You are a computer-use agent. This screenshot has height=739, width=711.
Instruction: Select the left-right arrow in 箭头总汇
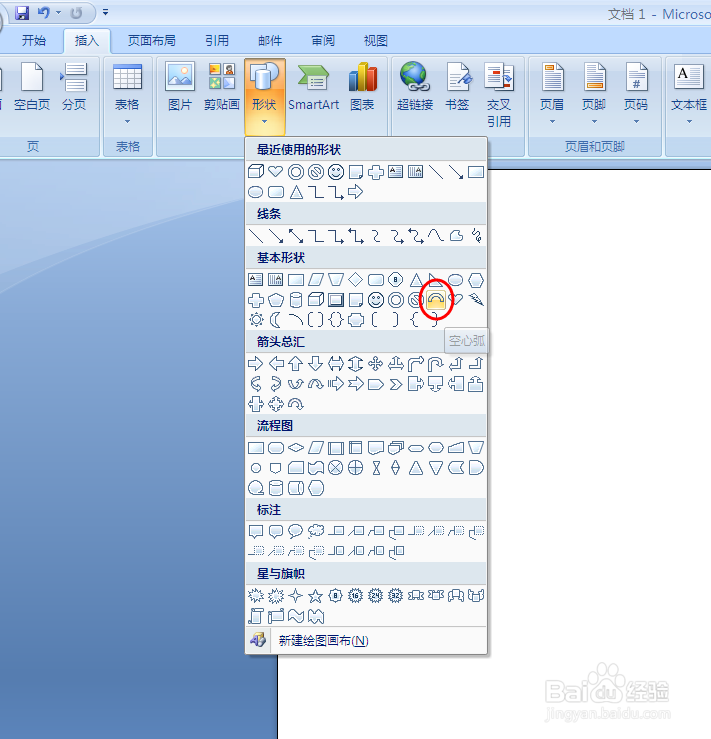click(x=335, y=363)
